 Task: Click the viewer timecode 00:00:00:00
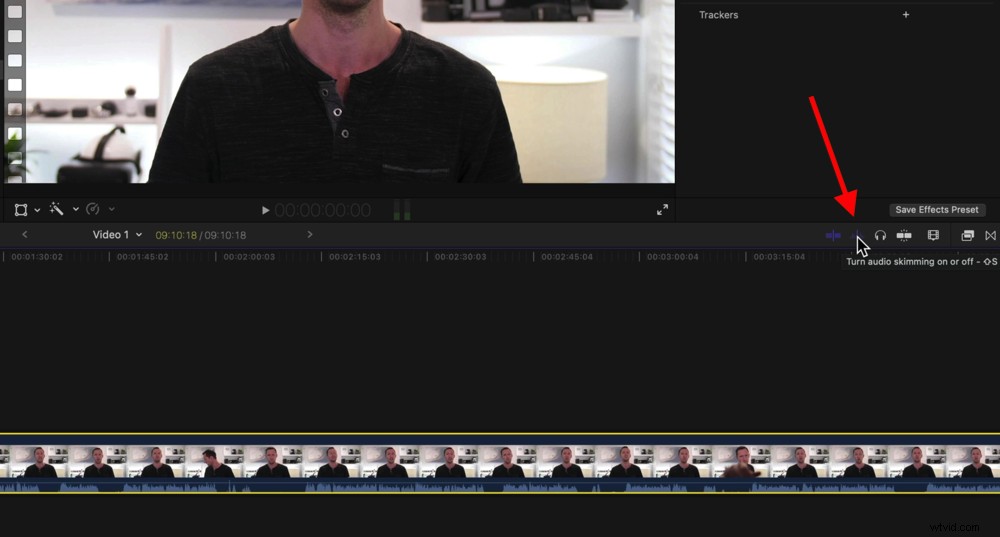(x=323, y=210)
